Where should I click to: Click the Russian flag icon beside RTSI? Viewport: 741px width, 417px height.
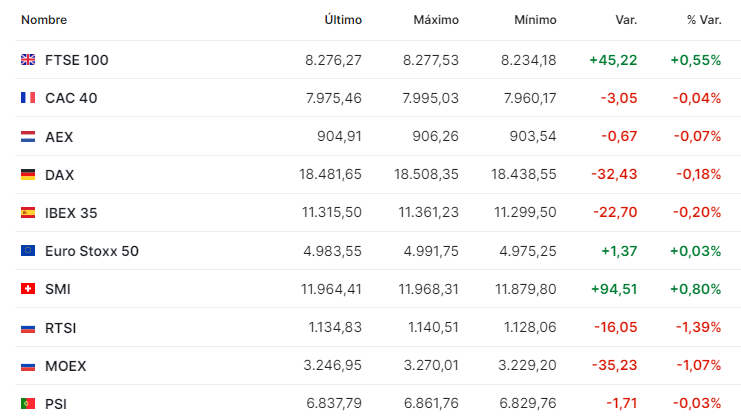28,328
